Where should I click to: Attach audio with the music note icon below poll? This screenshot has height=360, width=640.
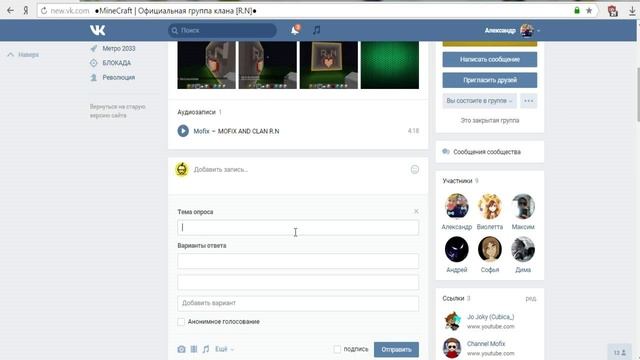(x=206, y=349)
